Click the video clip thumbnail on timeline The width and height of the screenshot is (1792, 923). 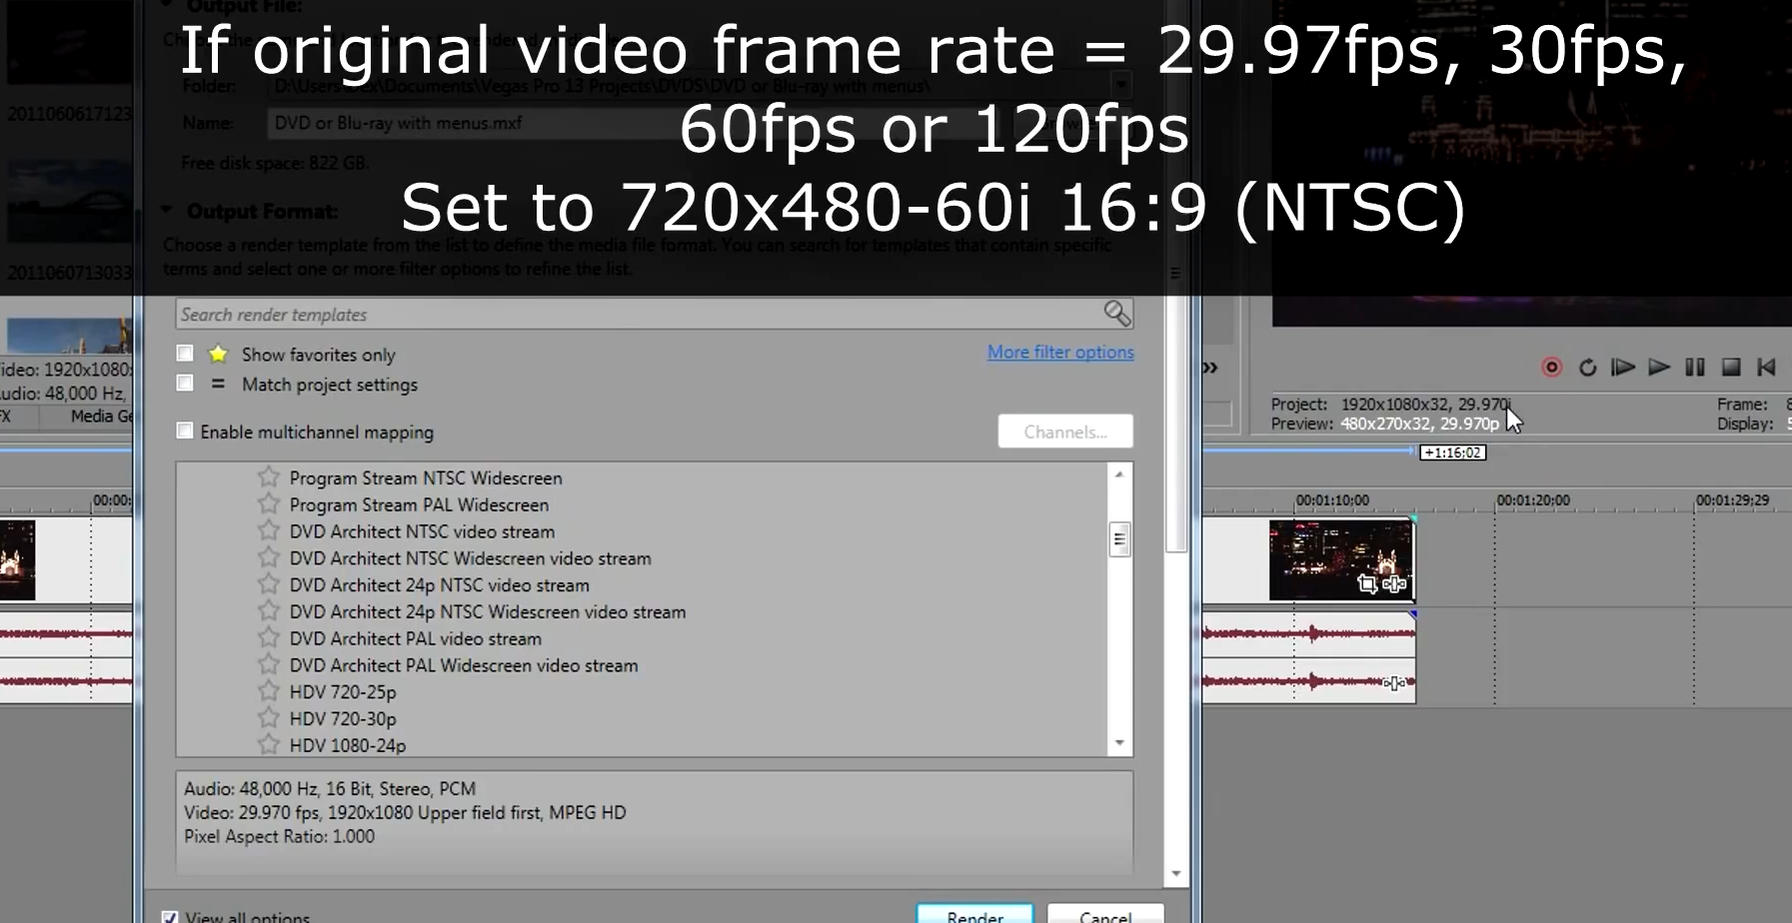1341,559
